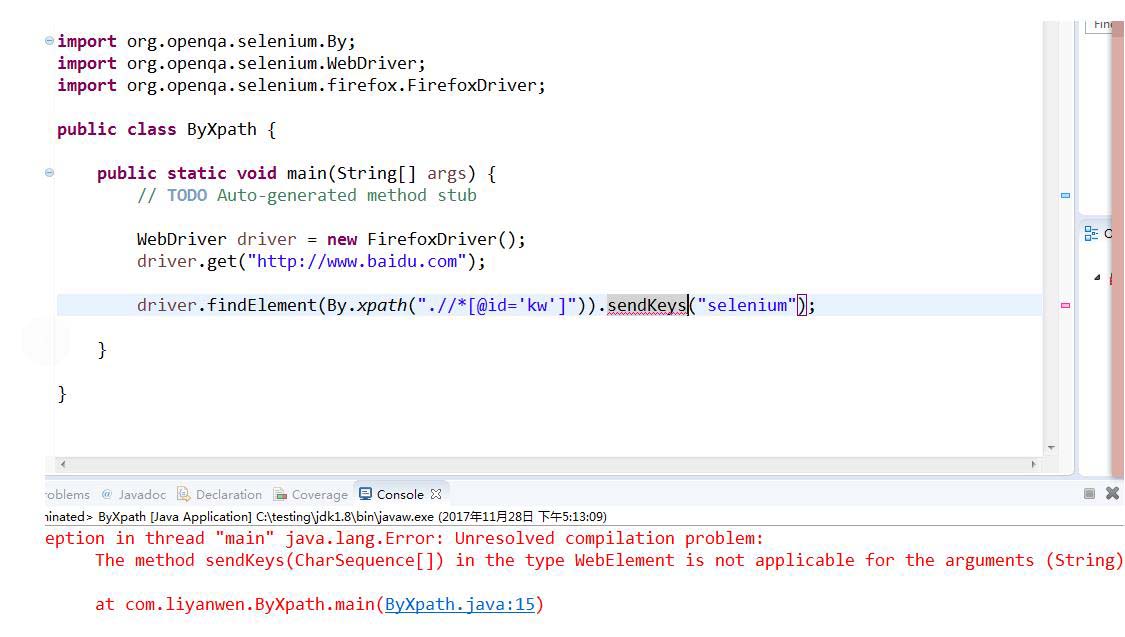
Task: Click the horizontal scrollbar track in editor
Action: point(548,464)
